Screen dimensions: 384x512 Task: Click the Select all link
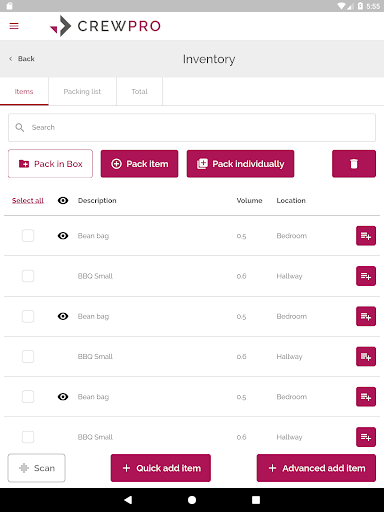click(28, 200)
